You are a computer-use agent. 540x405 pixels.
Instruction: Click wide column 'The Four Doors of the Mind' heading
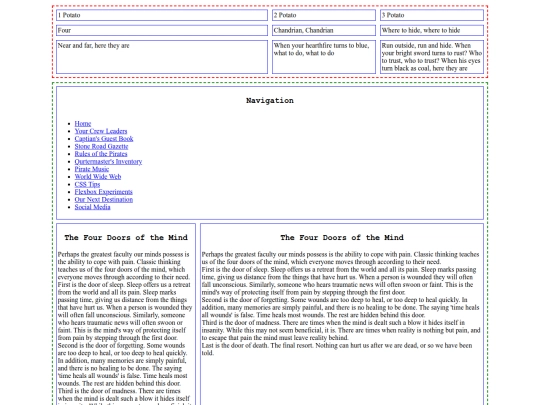click(342, 238)
